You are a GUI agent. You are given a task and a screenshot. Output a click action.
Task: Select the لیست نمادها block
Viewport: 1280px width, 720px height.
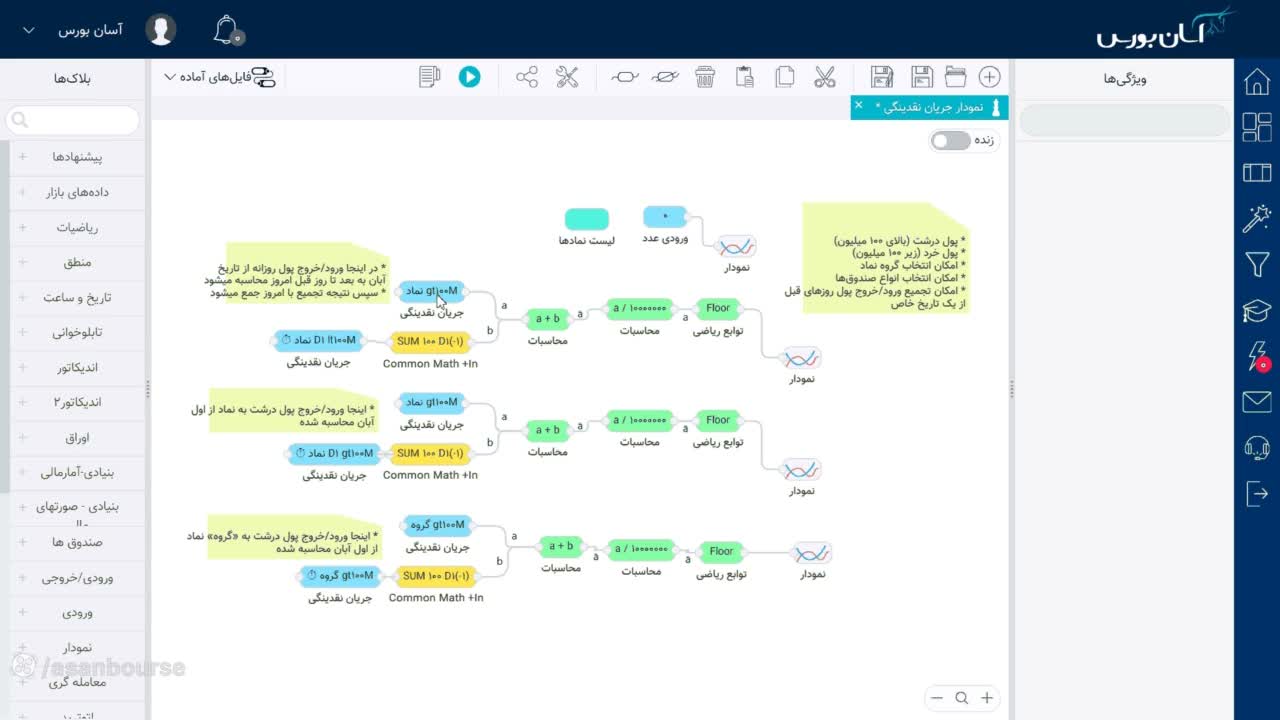pos(587,219)
